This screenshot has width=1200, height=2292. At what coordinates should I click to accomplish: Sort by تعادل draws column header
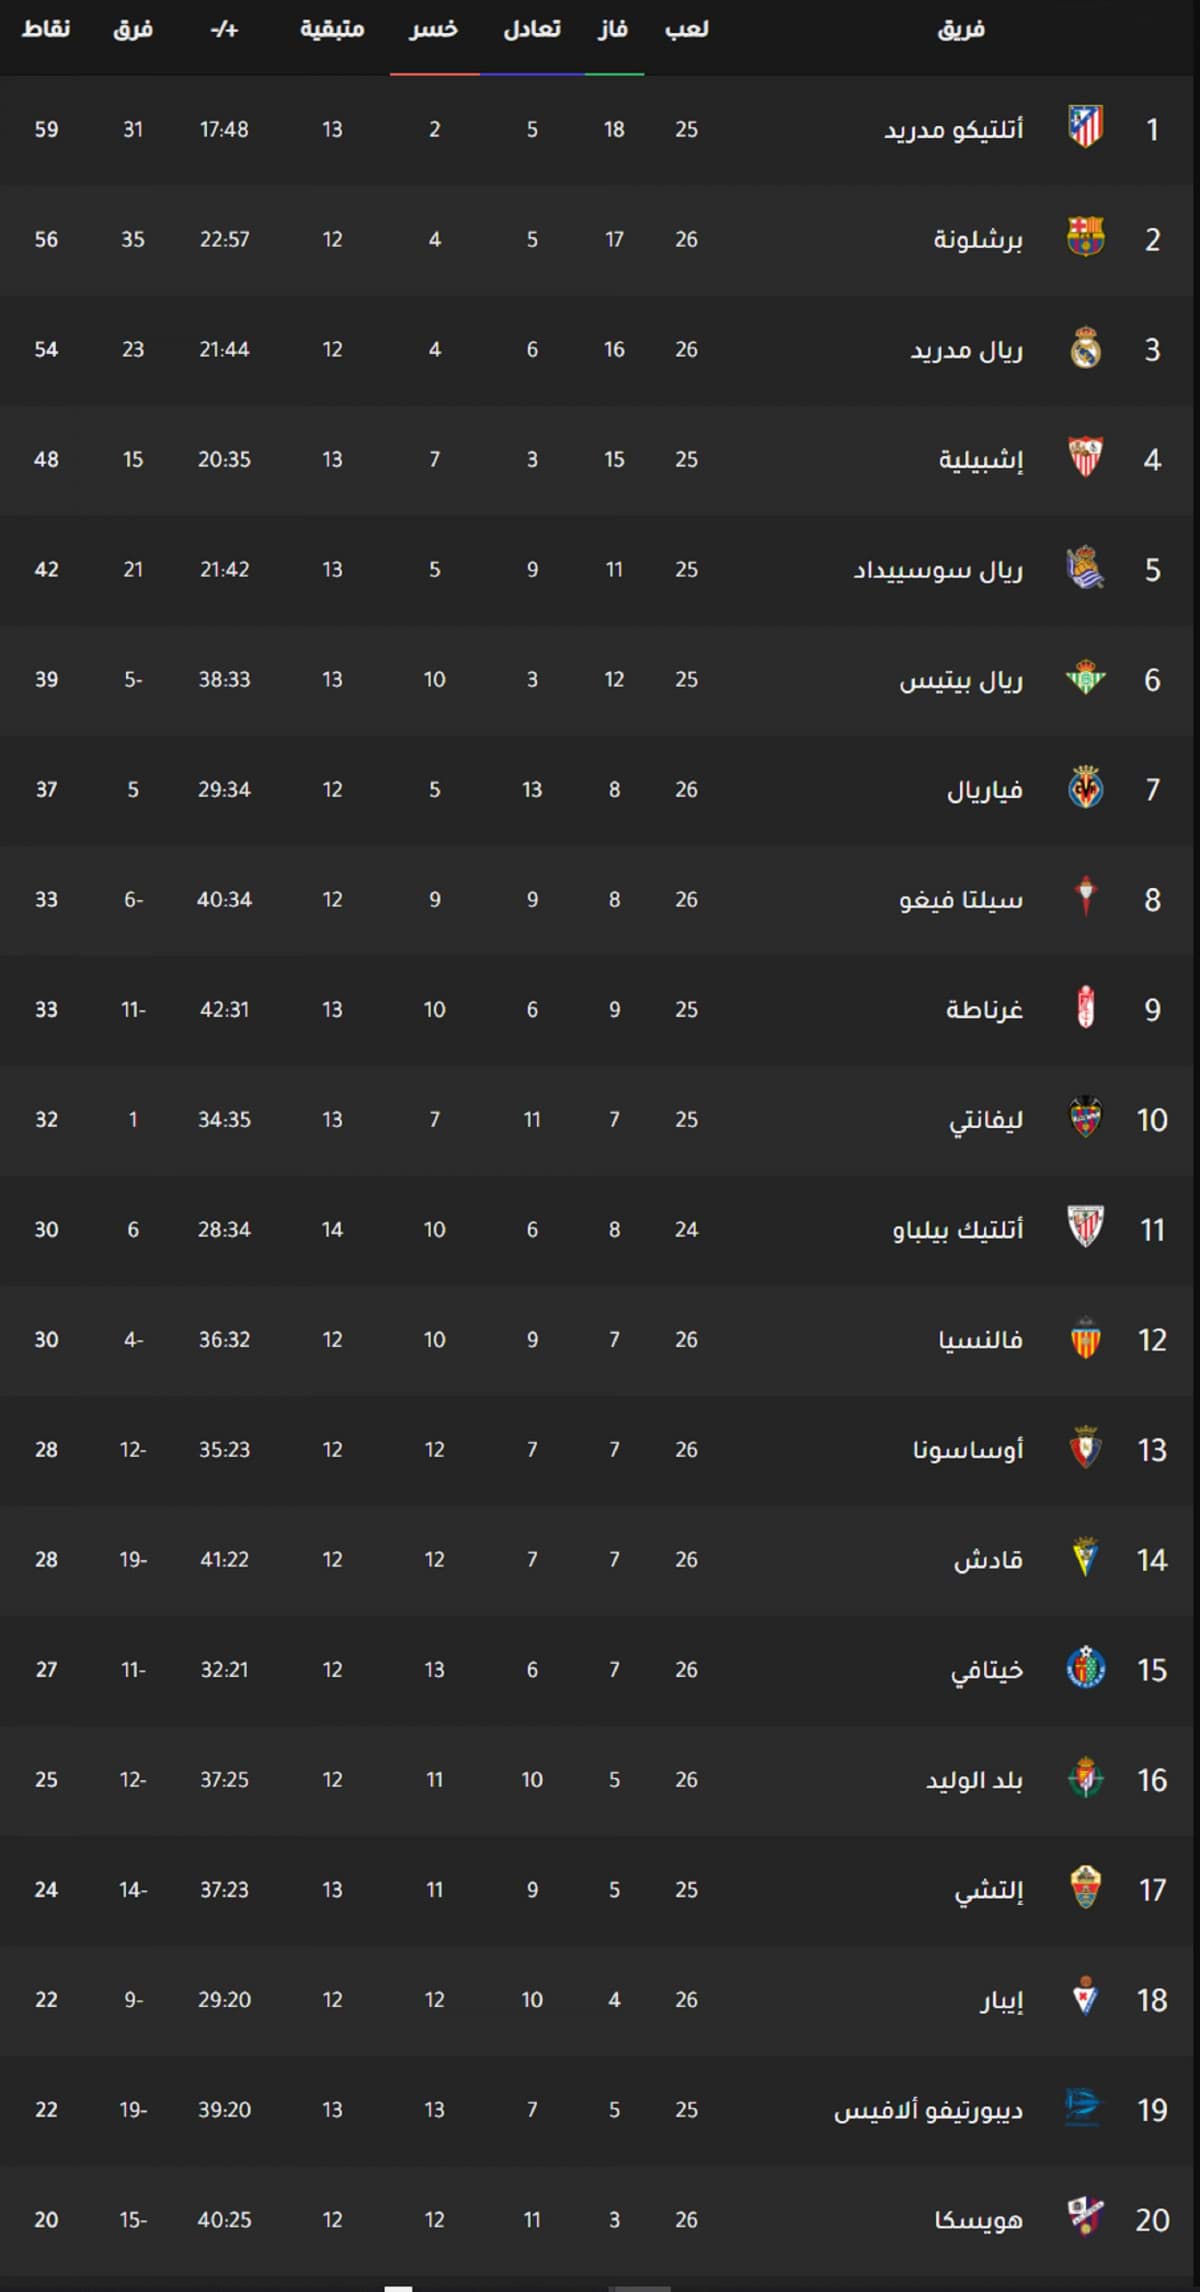pyautogui.click(x=532, y=29)
